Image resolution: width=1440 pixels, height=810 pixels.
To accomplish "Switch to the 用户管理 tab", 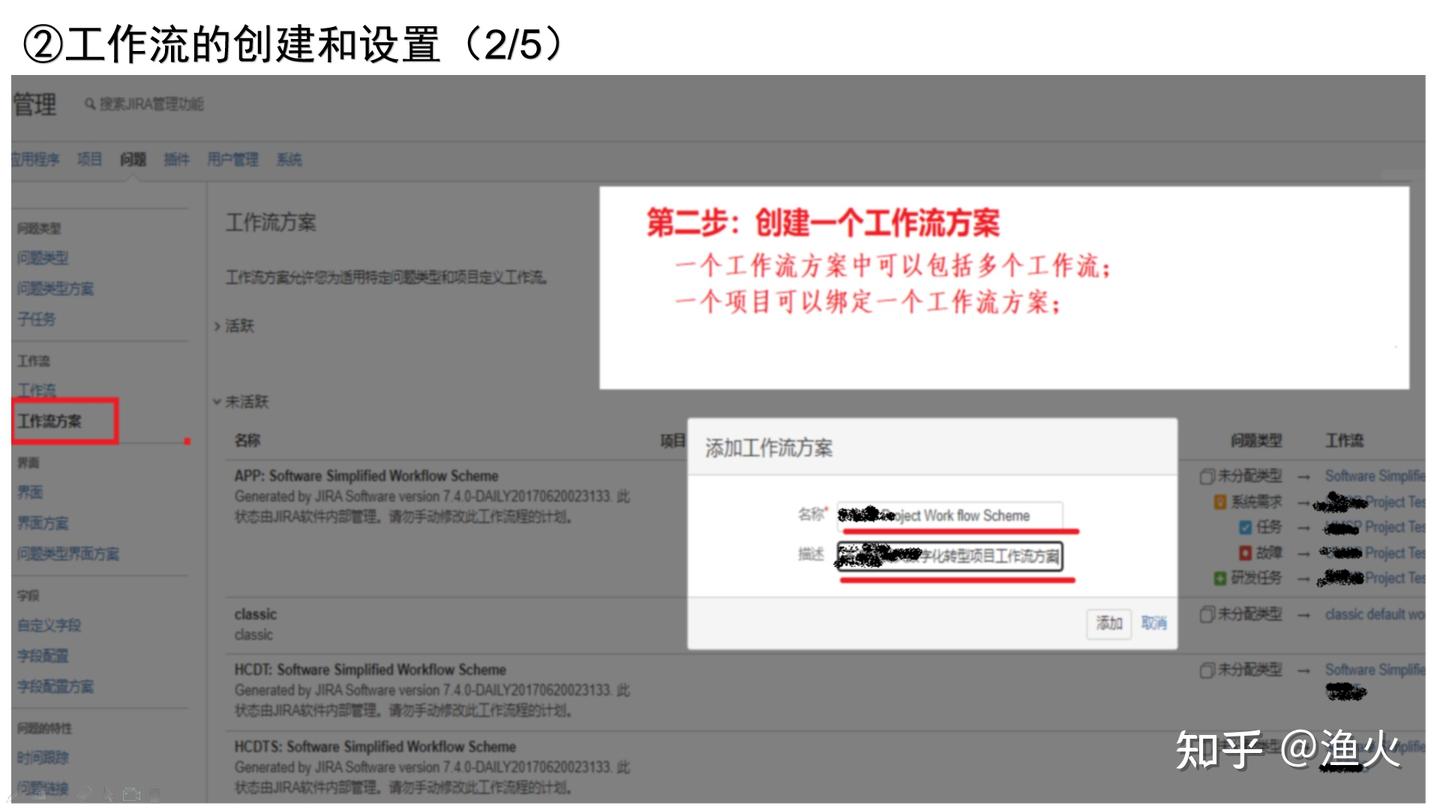I will coord(232,160).
